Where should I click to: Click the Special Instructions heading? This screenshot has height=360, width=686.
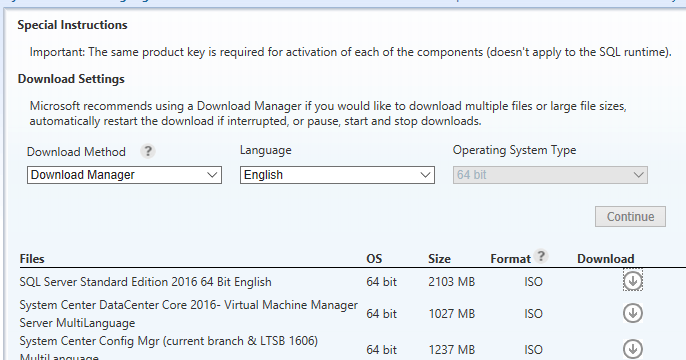[x=72, y=25]
